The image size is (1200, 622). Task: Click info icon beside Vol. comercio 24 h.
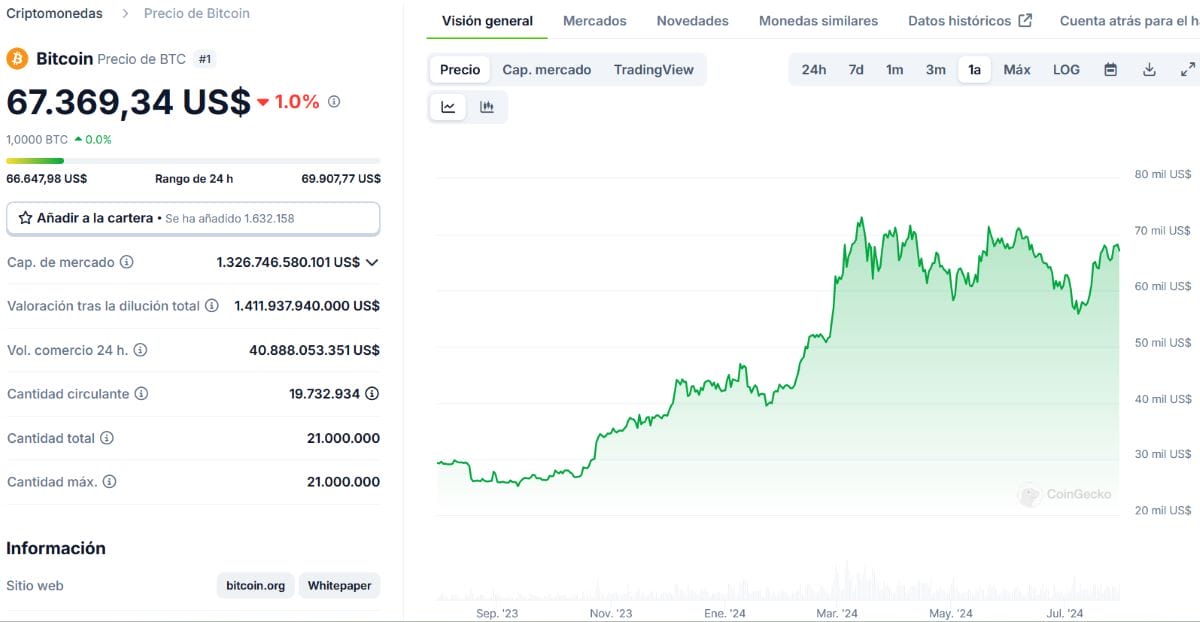point(140,350)
